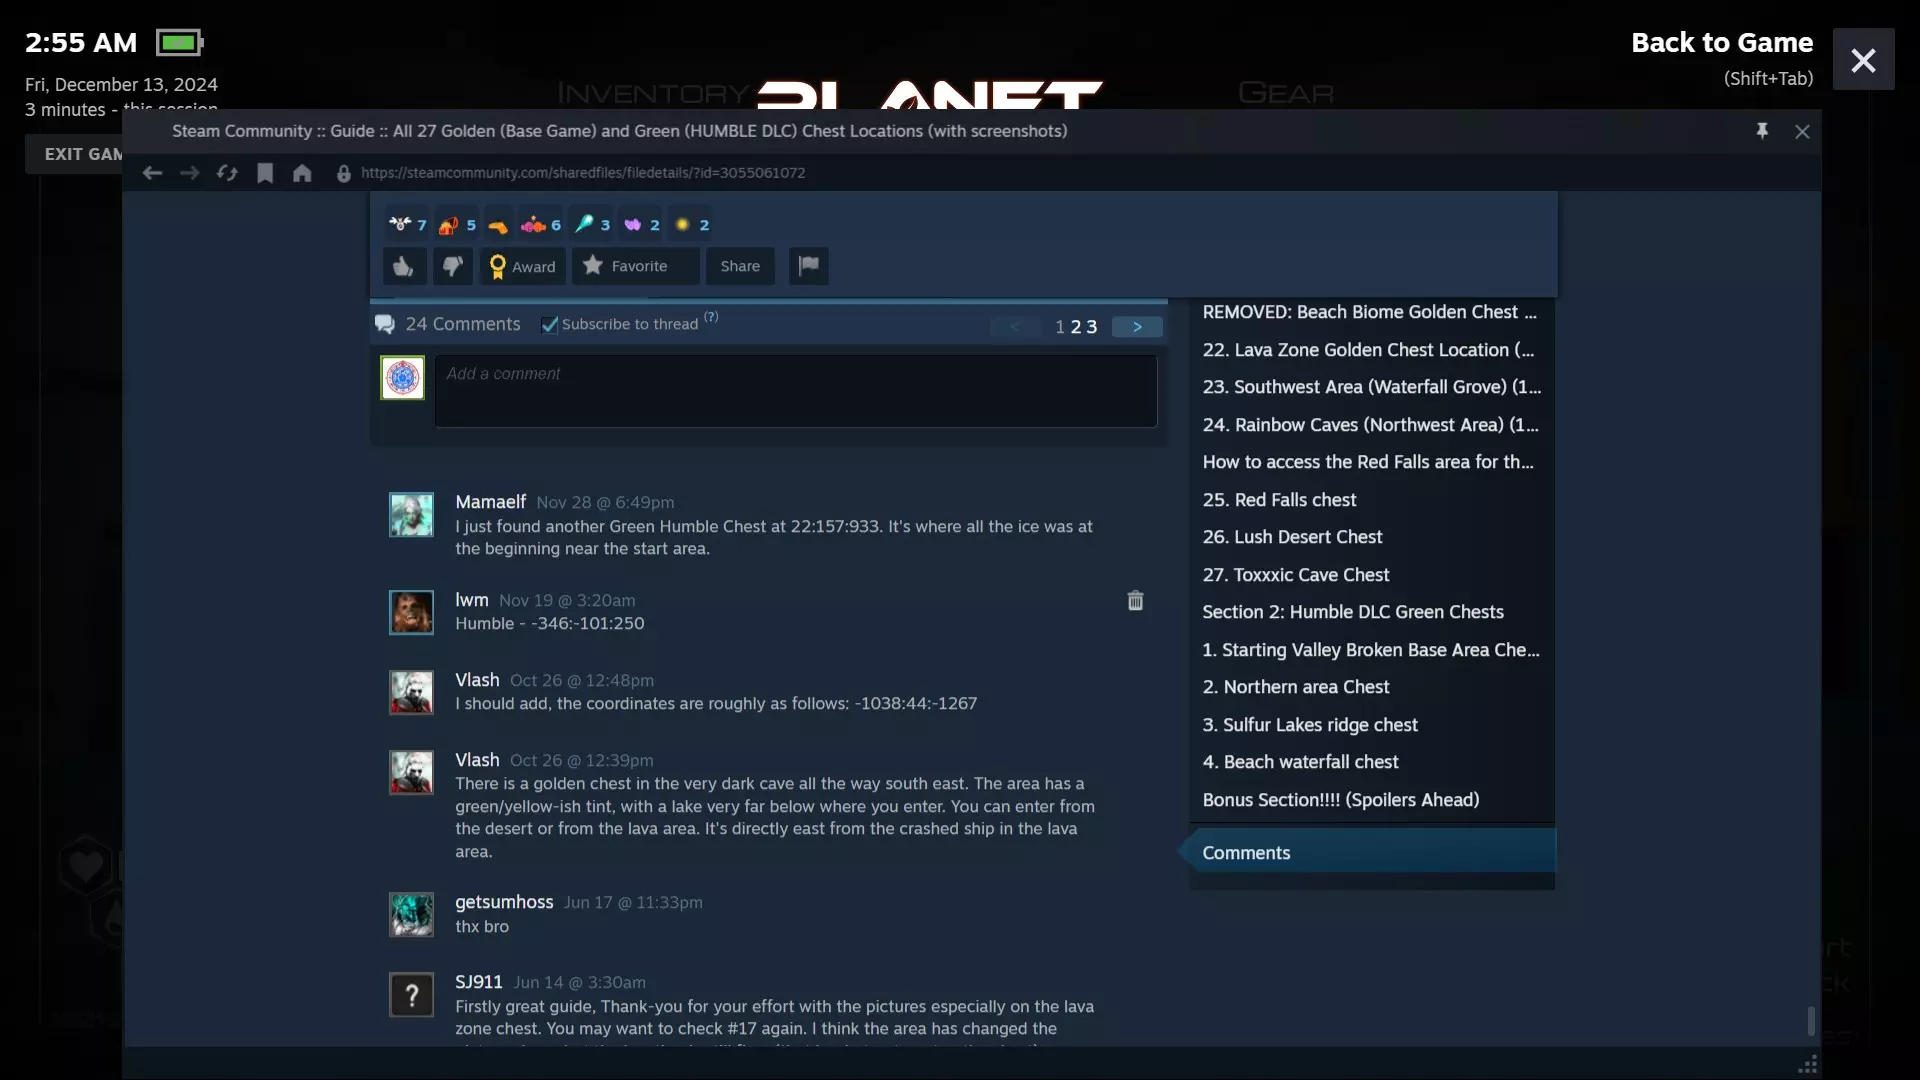Click the bookmark icon in browser toolbar
Viewport: 1920px width, 1080px height.
pos(265,173)
